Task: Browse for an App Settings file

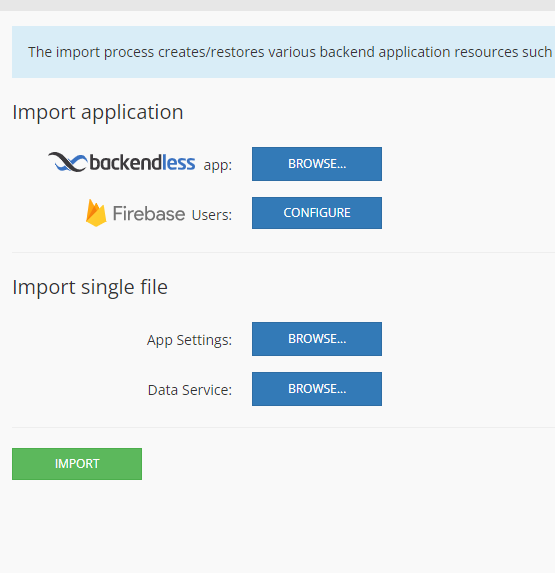Action: point(317,339)
